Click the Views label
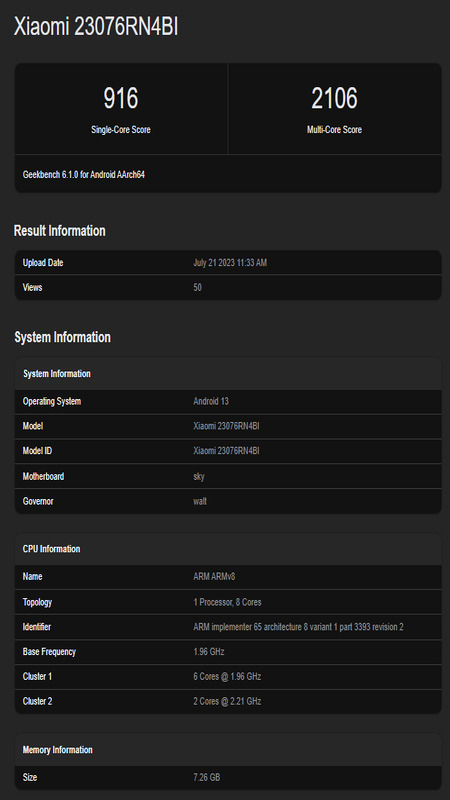This screenshot has height=800, width=450. 32,287
